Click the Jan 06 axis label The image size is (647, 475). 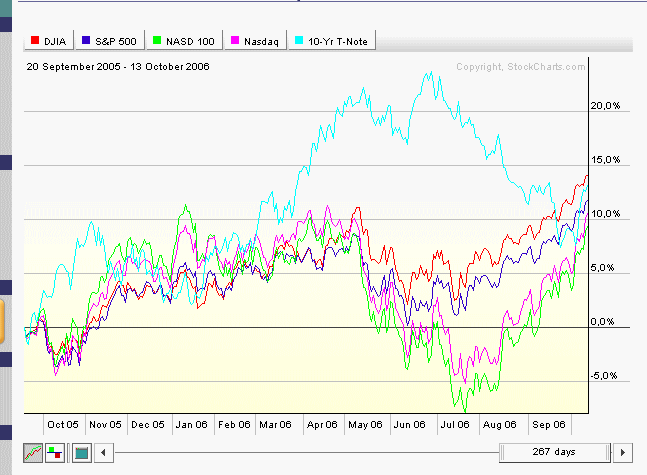(191, 425)
